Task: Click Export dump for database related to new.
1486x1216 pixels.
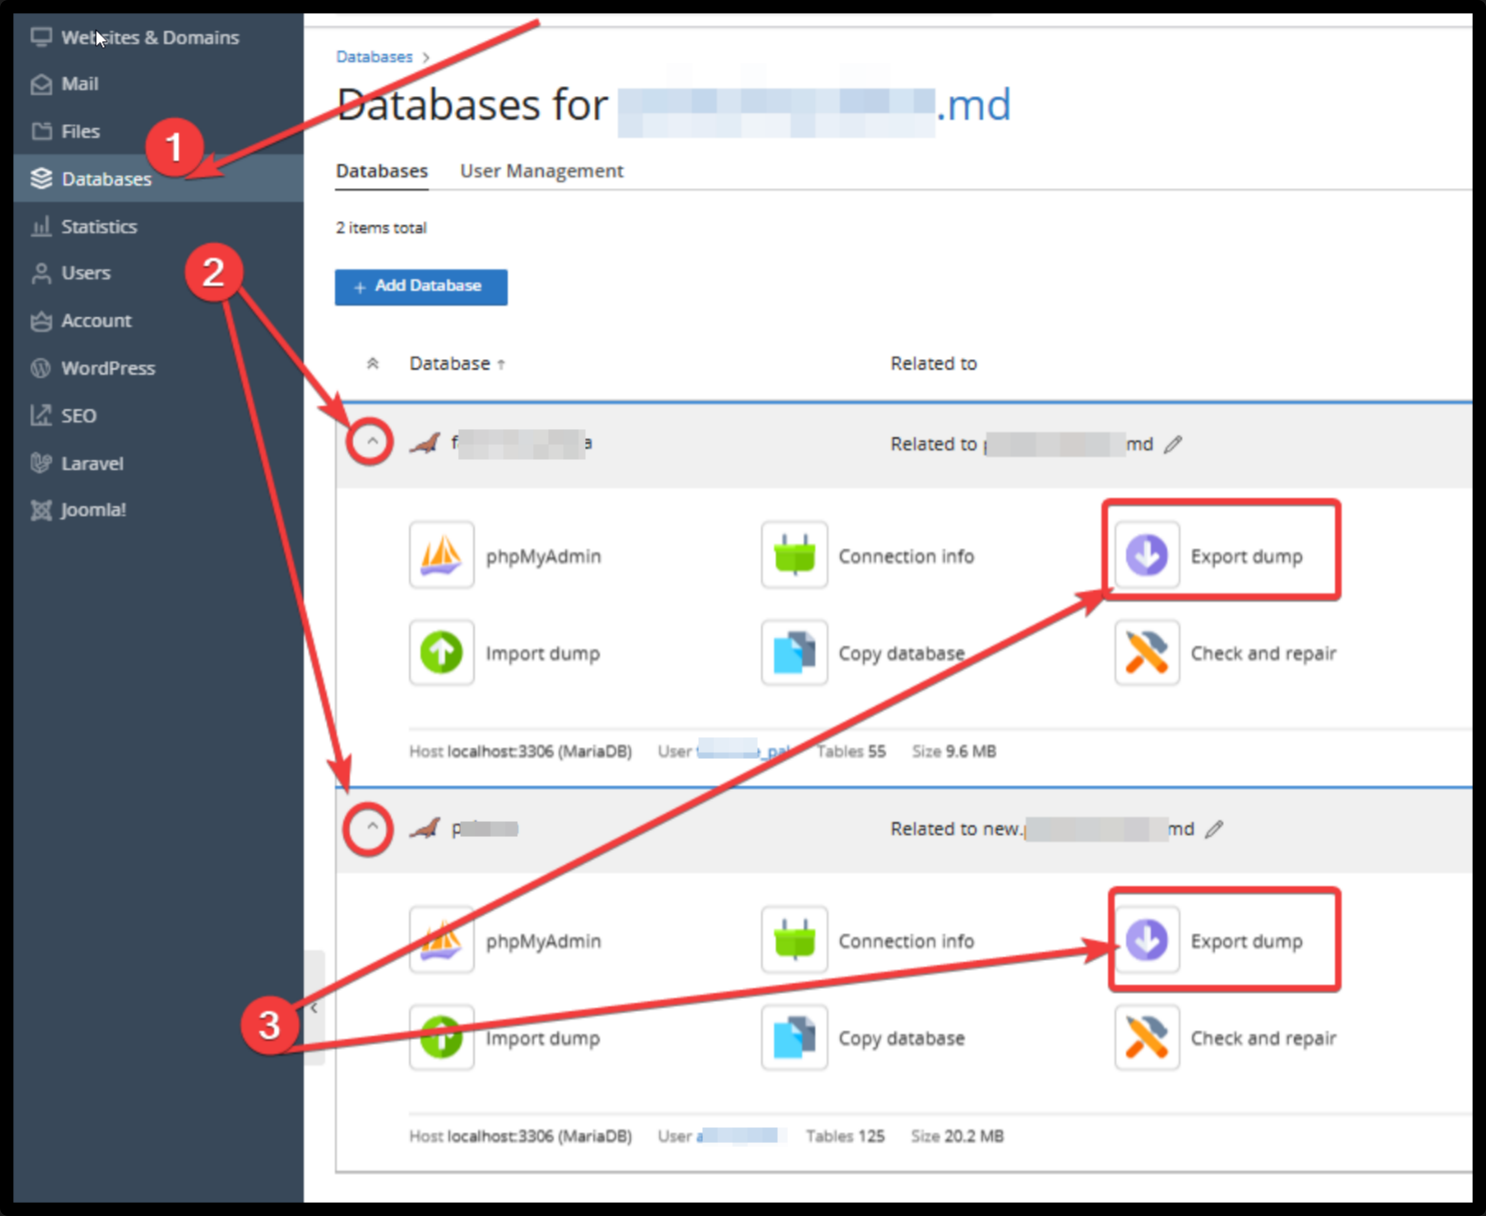Action: 1209,941
